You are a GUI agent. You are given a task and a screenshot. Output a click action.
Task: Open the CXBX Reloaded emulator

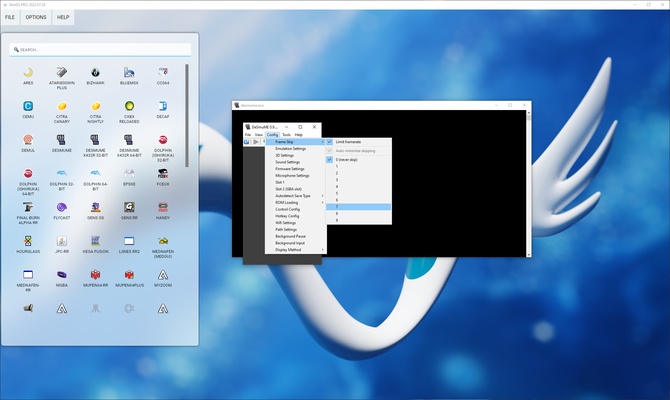pos(129,106)
